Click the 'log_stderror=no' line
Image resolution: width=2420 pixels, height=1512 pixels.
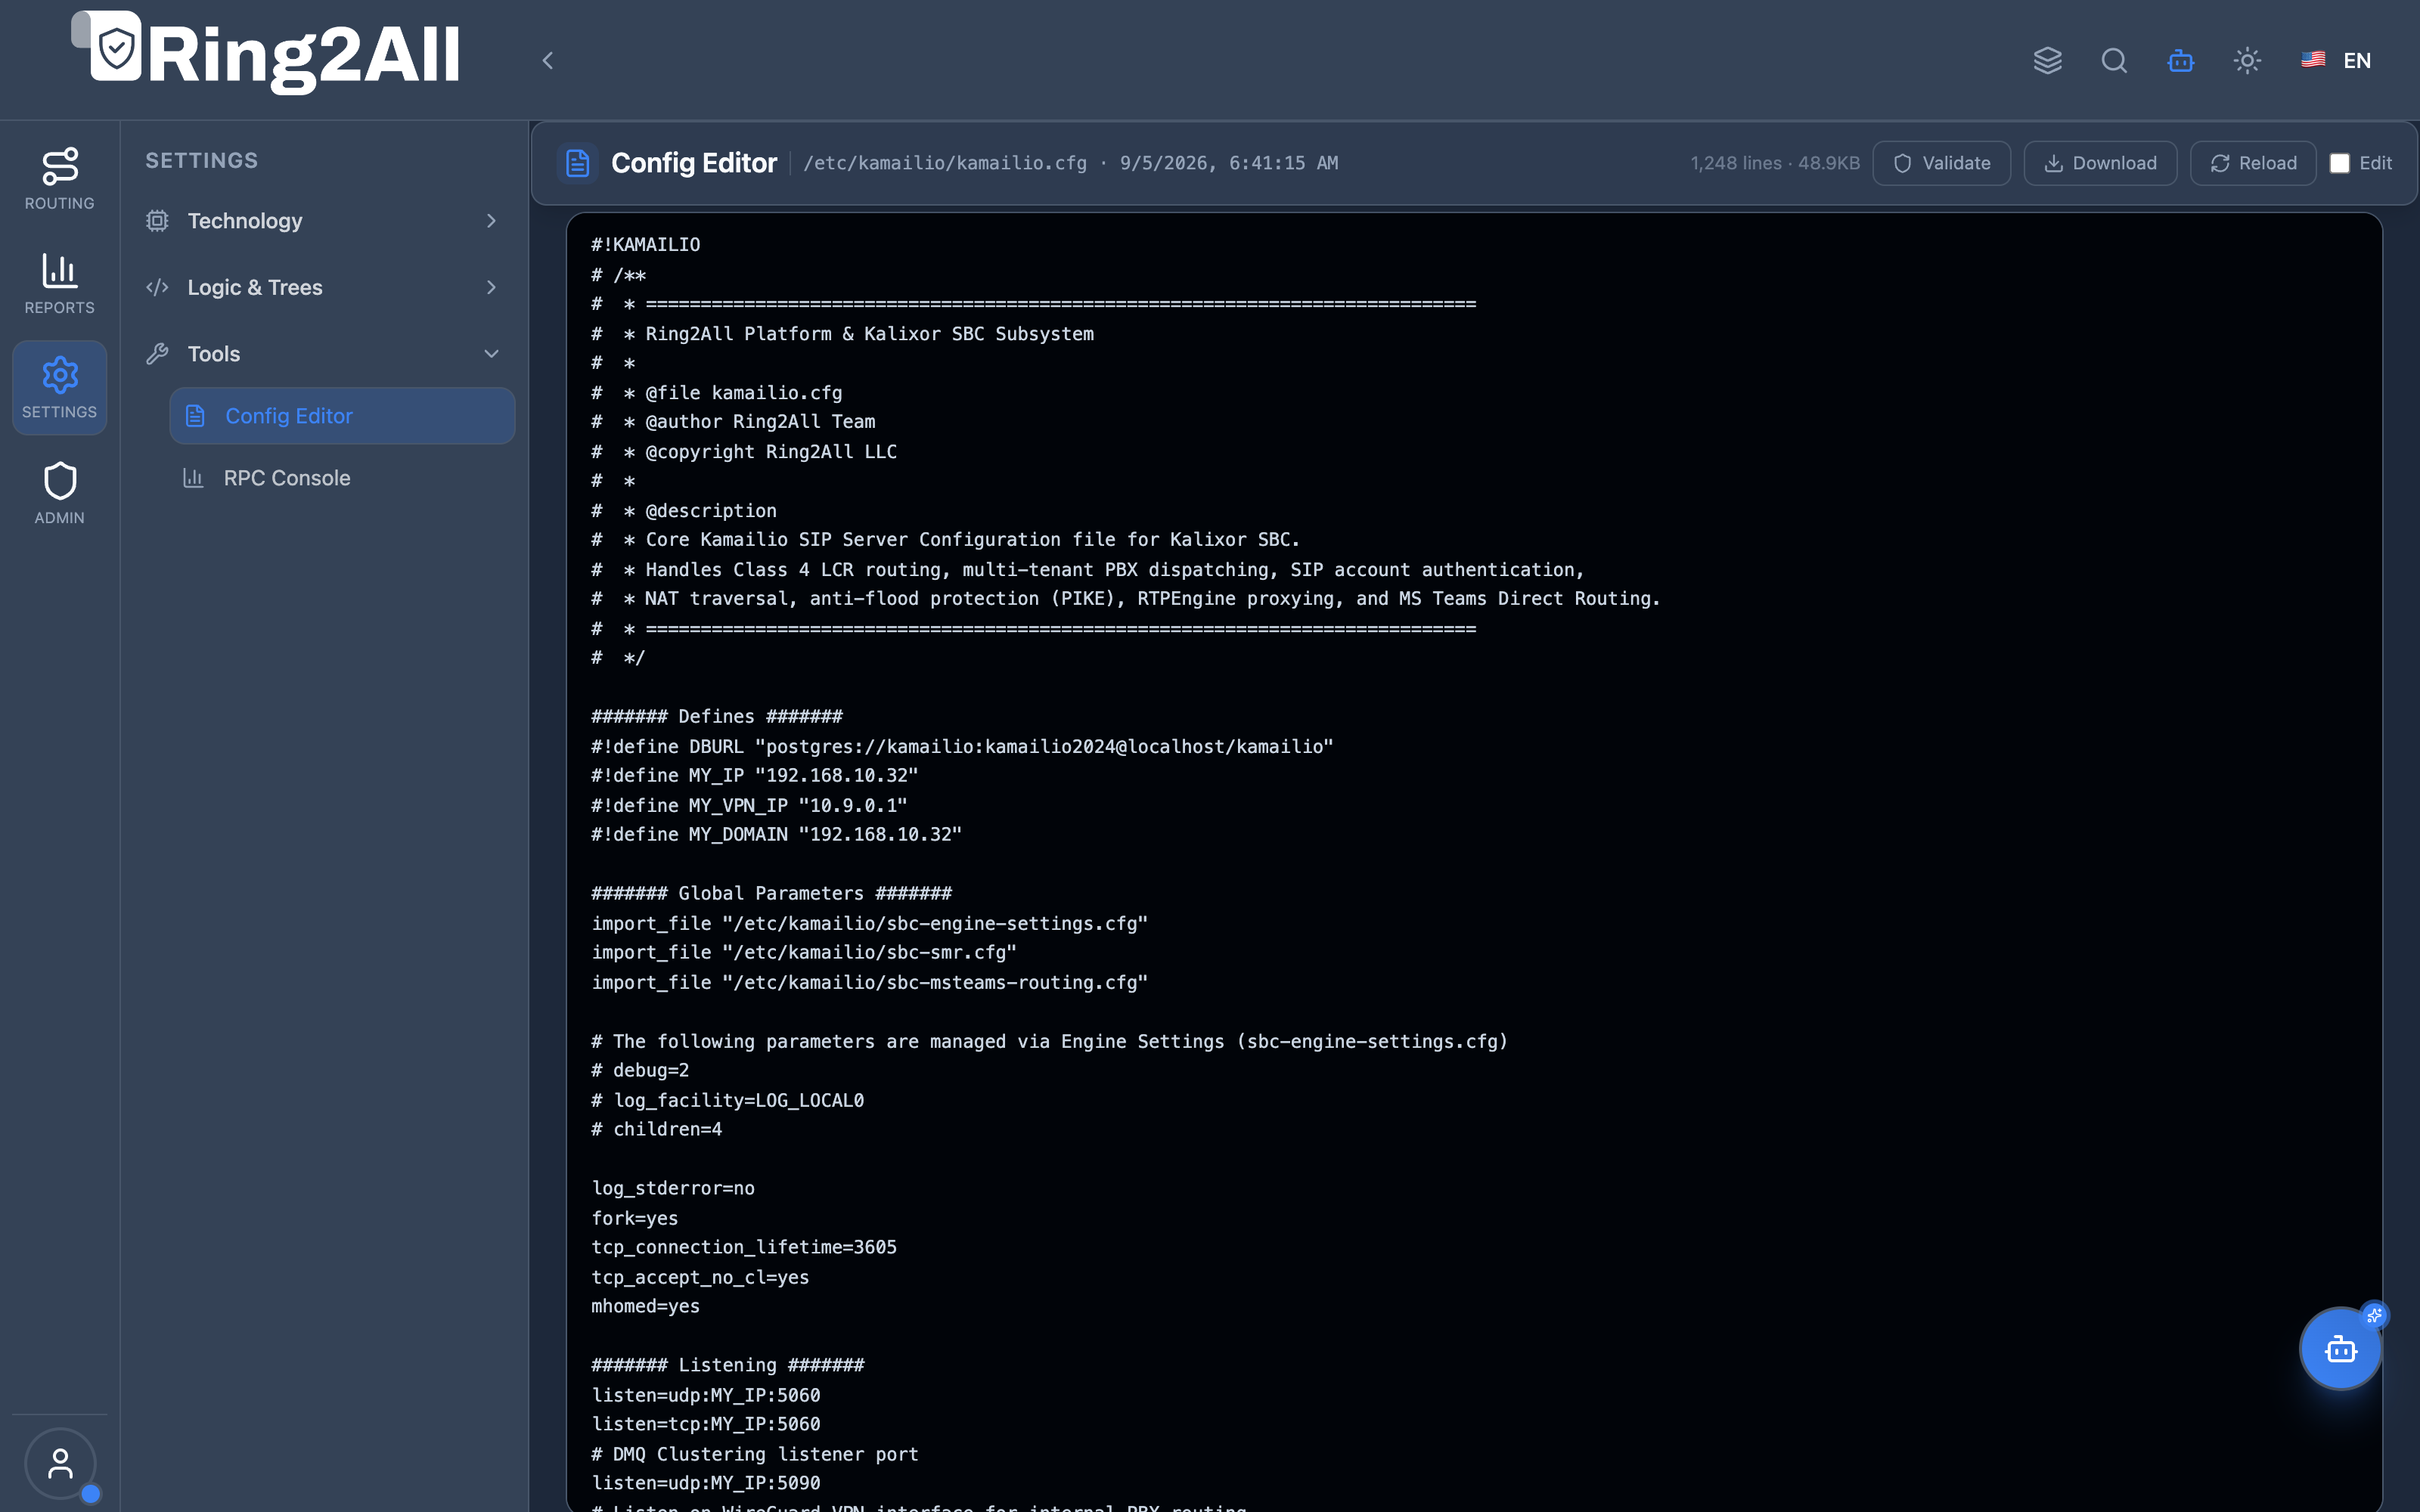(673, 1189)
